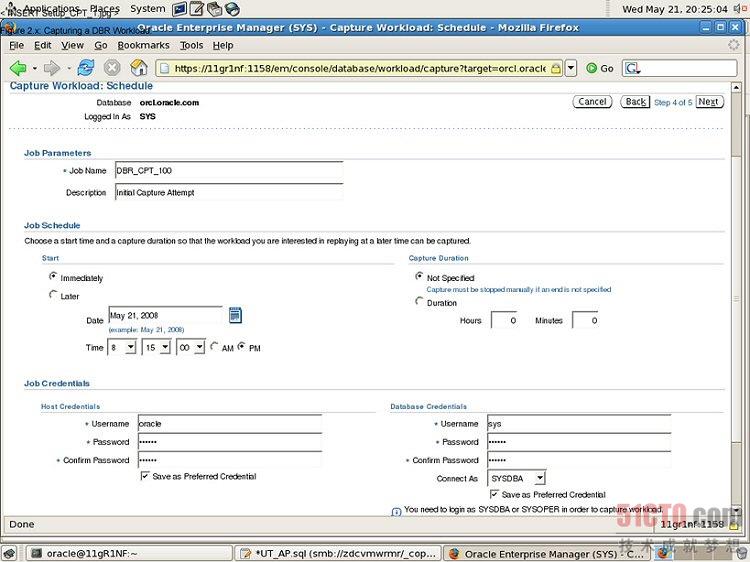The width and height of the screenshot is (750, 562).
Task: Select the Duration radio button
Action: [419, 302]
